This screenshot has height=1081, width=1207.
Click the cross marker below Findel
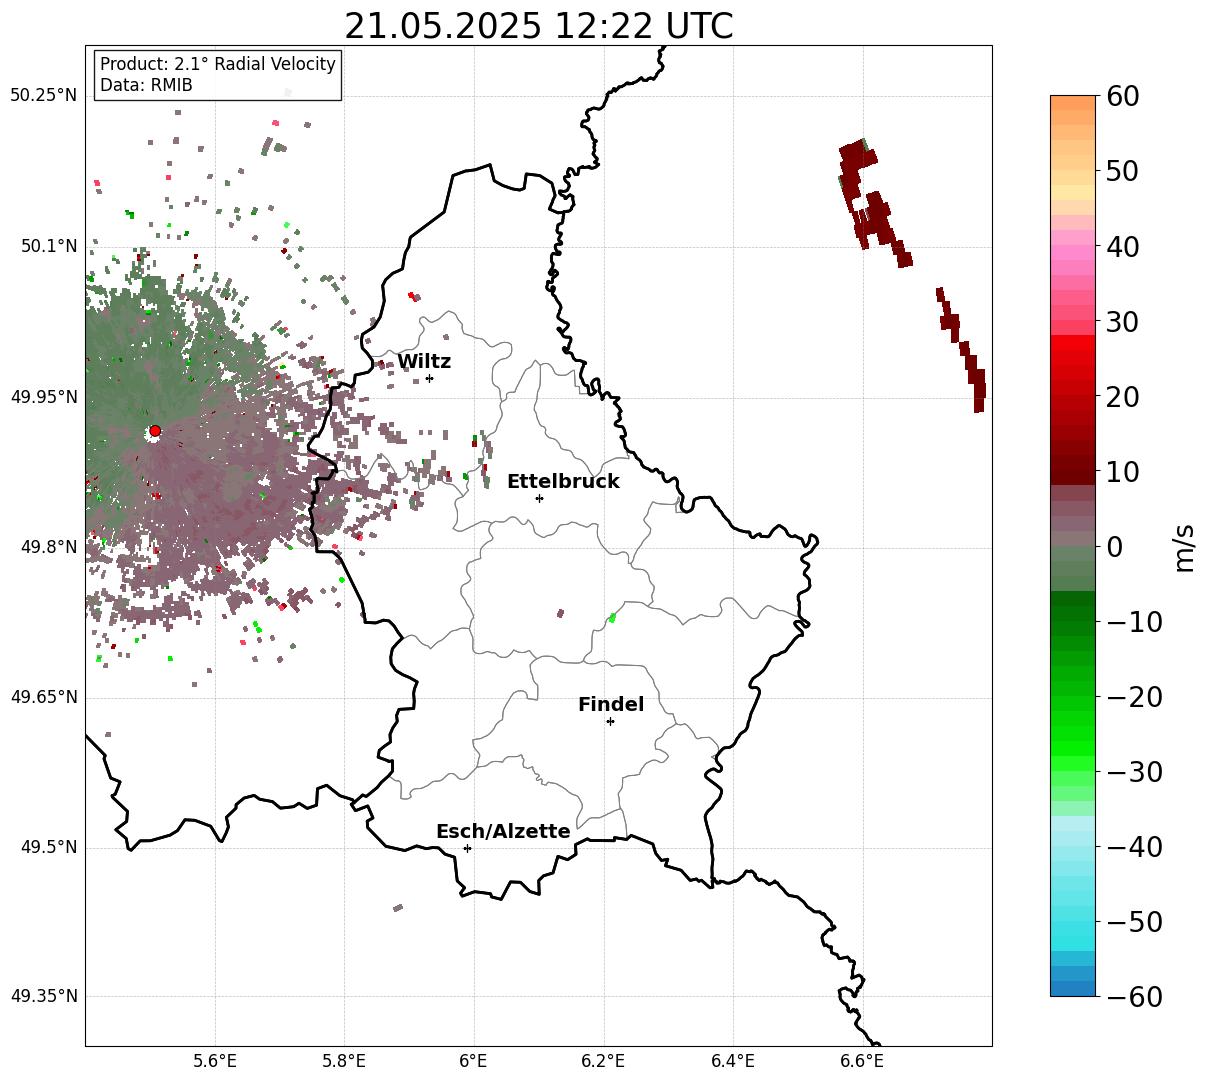[610, 721]
